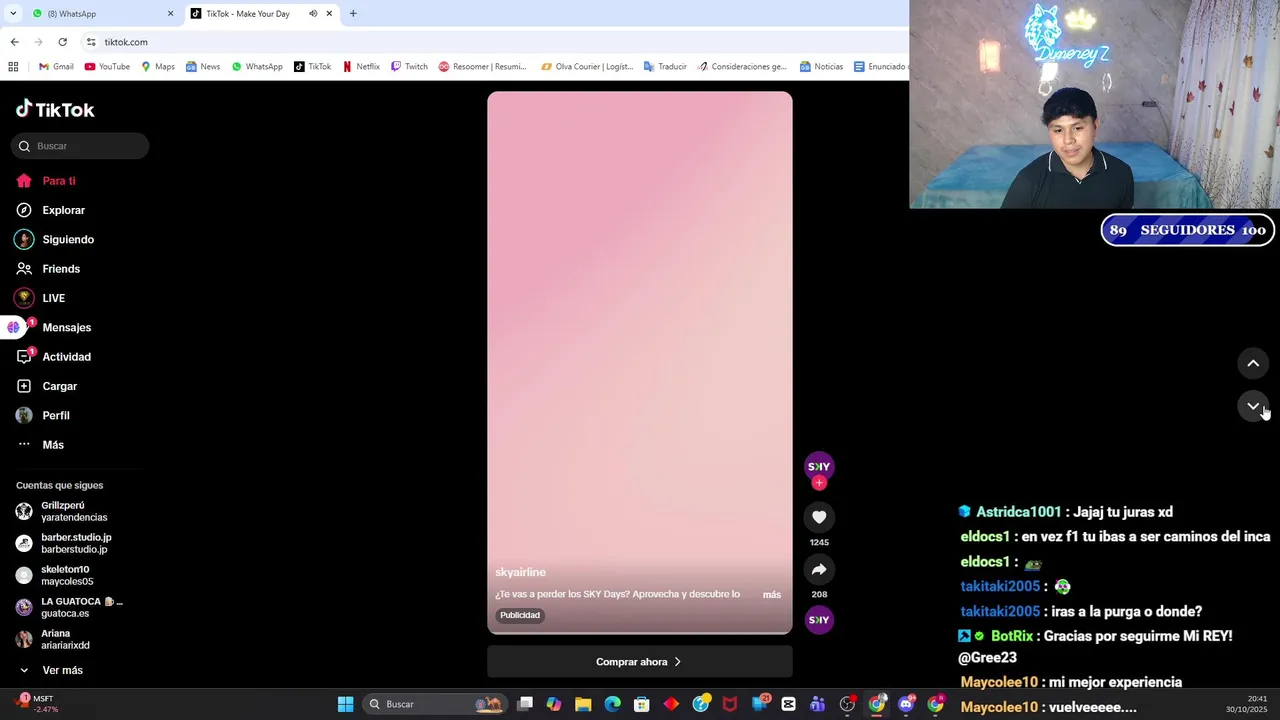Open the SKY sound disc icon

click(819, 620)
